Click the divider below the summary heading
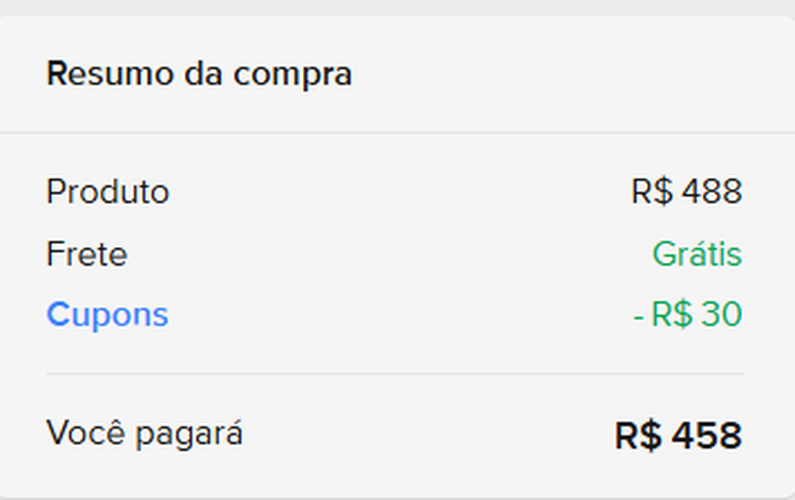 tap(397, 132)
